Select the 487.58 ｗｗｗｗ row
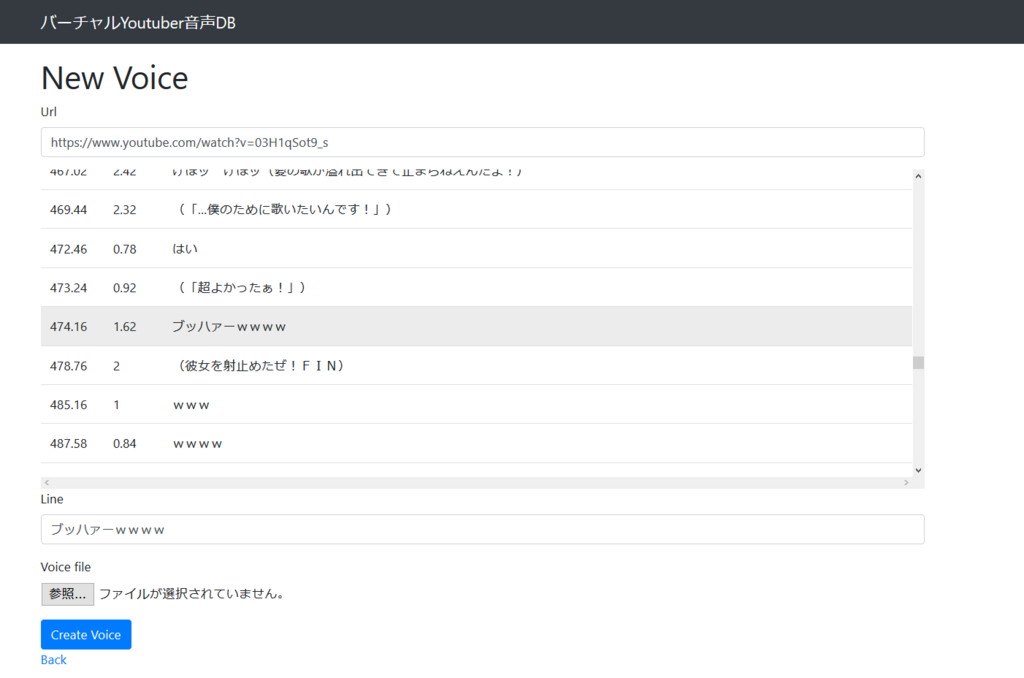The width and height of the screenshot is (1024, 678). (476, 444)
